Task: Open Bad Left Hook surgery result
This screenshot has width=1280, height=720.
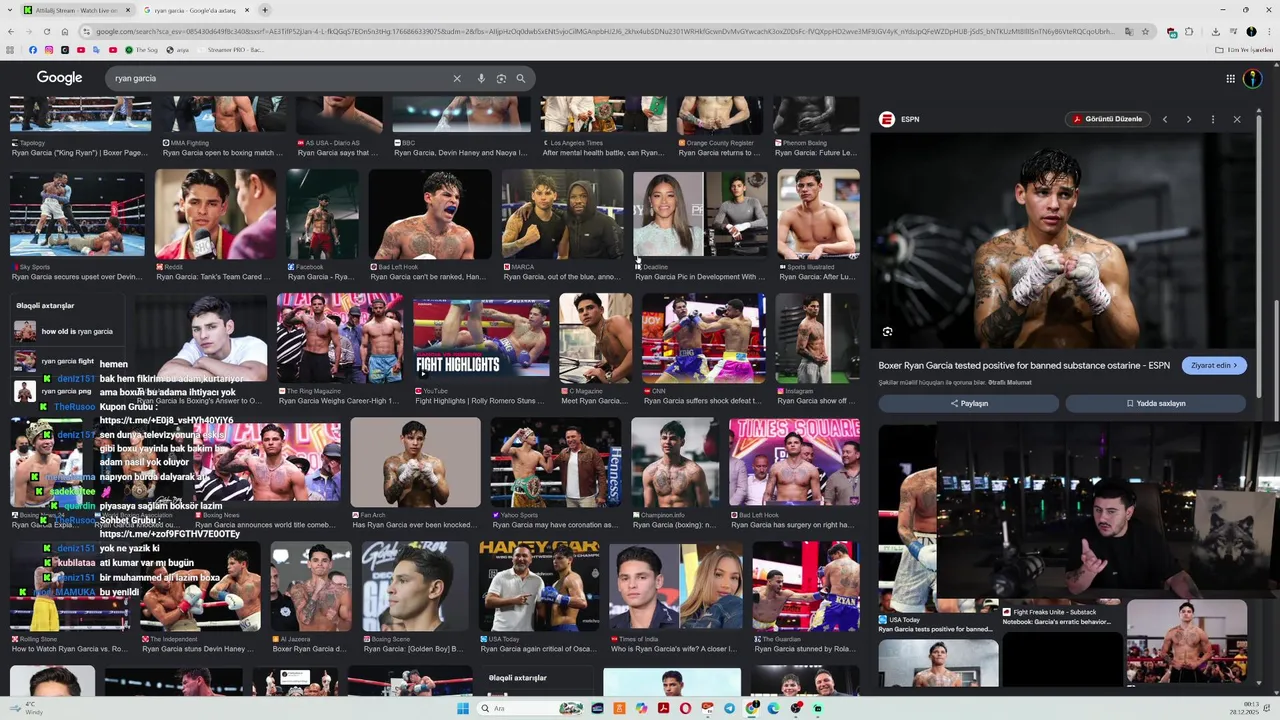Action: 794,462
